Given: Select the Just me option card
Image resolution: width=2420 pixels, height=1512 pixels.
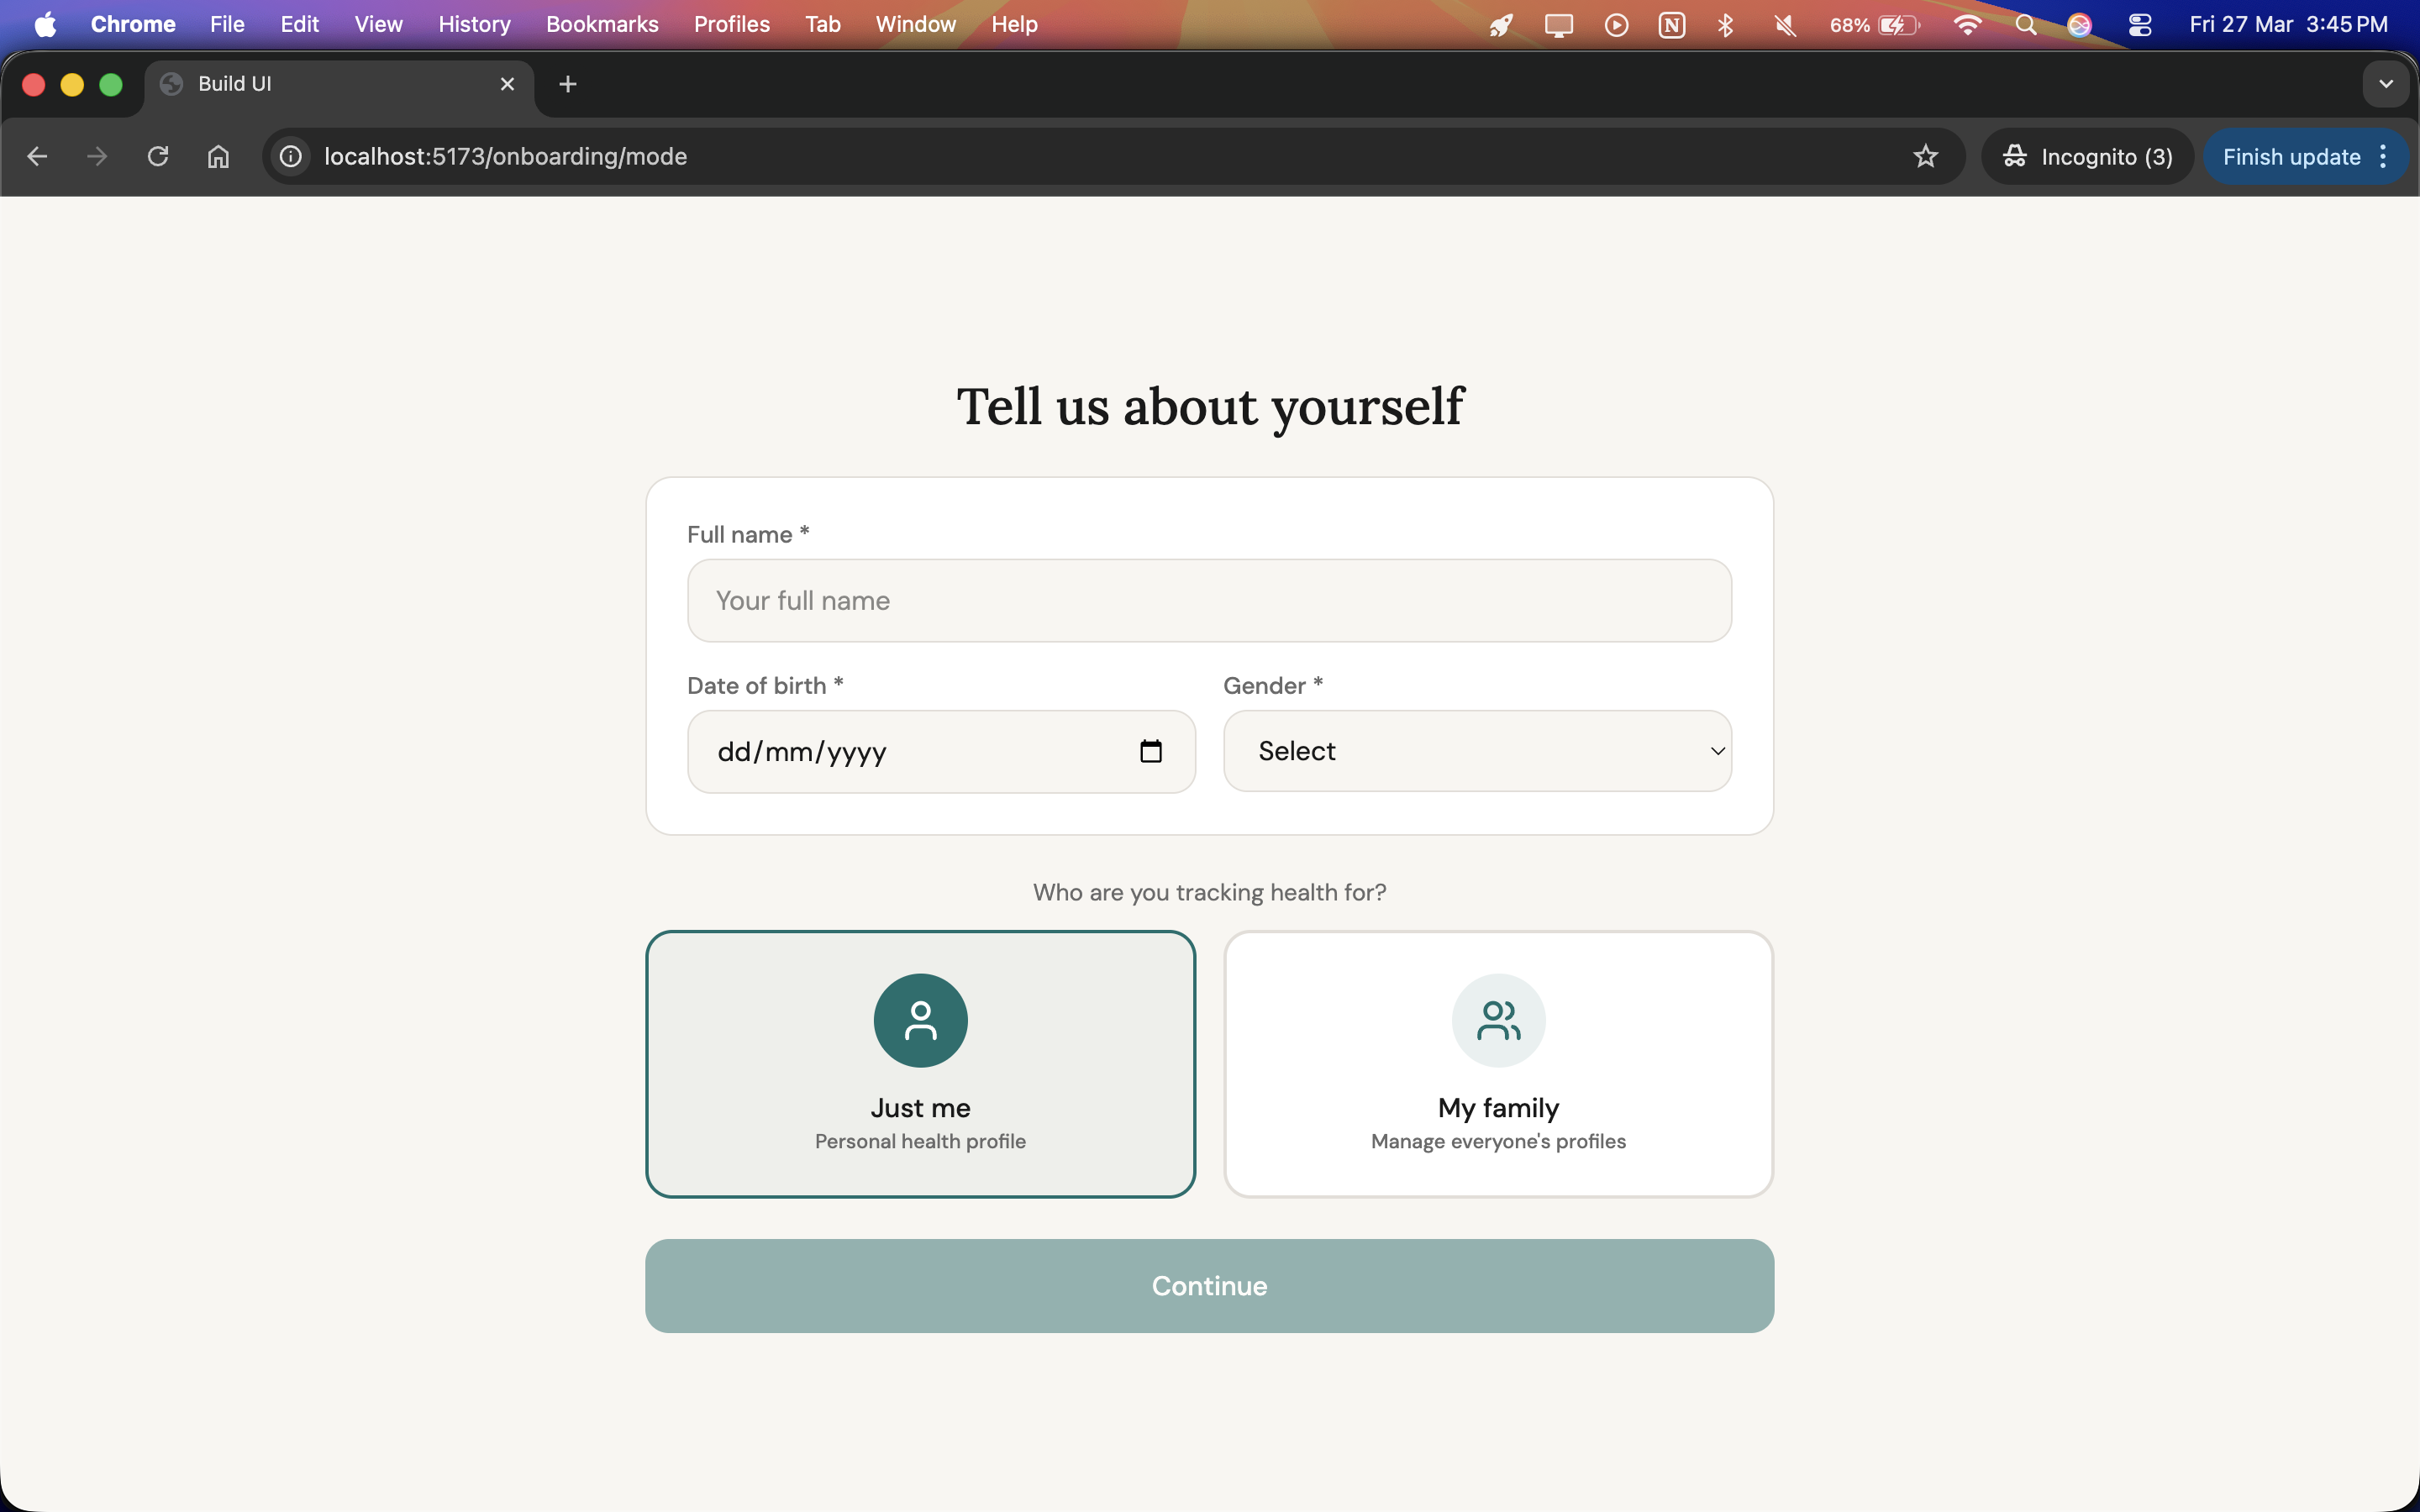Looking at the screenshot, I should [920, 1063].
